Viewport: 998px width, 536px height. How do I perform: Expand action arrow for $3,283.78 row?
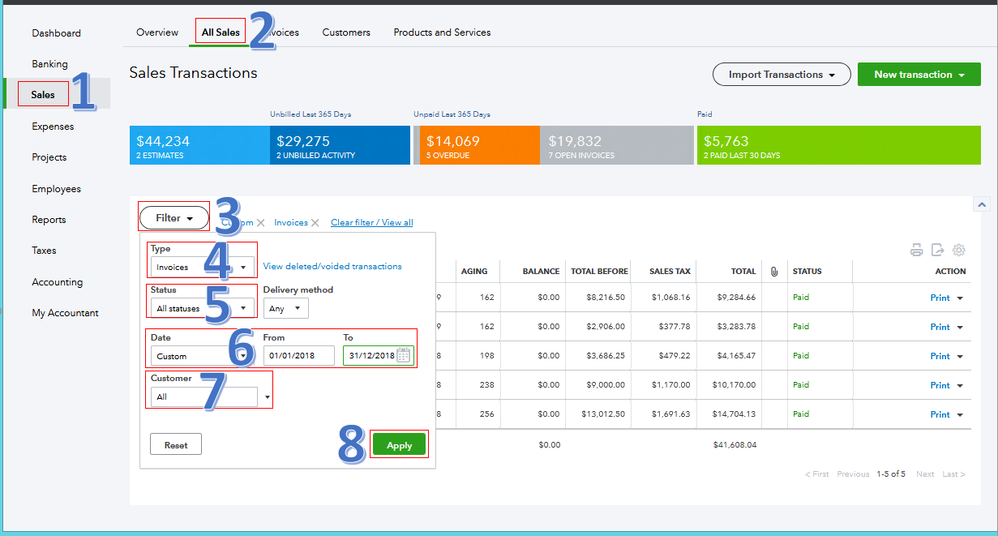coord(960,327)
